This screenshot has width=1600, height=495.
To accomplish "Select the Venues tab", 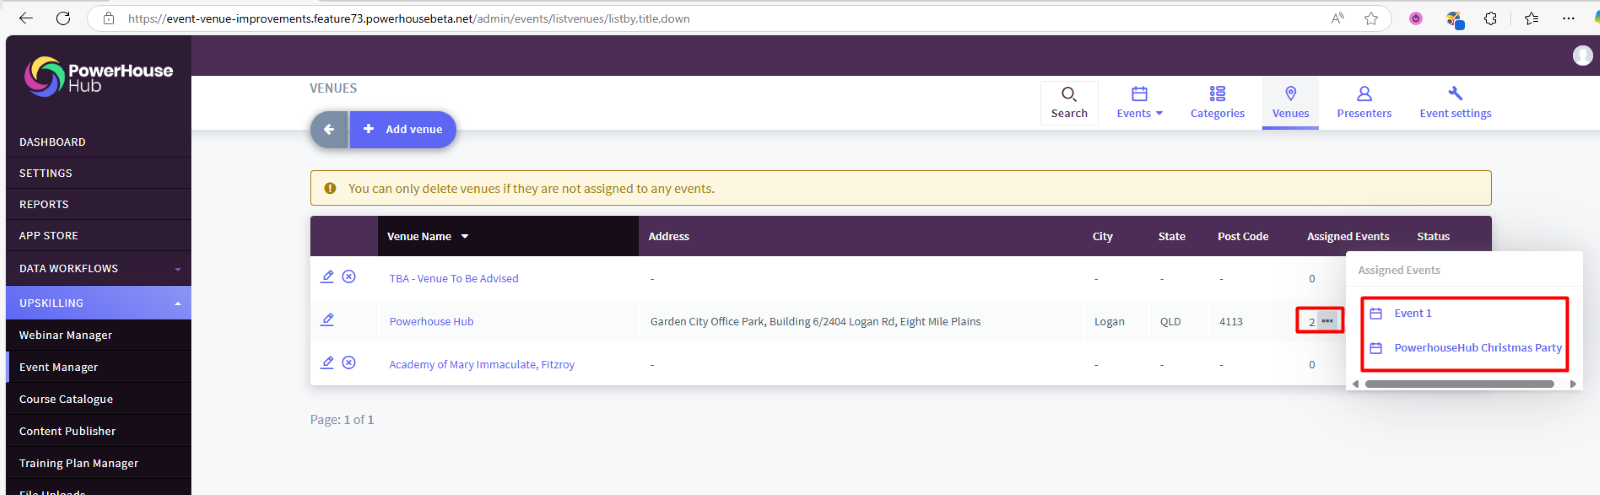I will click(x=1290, y=103).
